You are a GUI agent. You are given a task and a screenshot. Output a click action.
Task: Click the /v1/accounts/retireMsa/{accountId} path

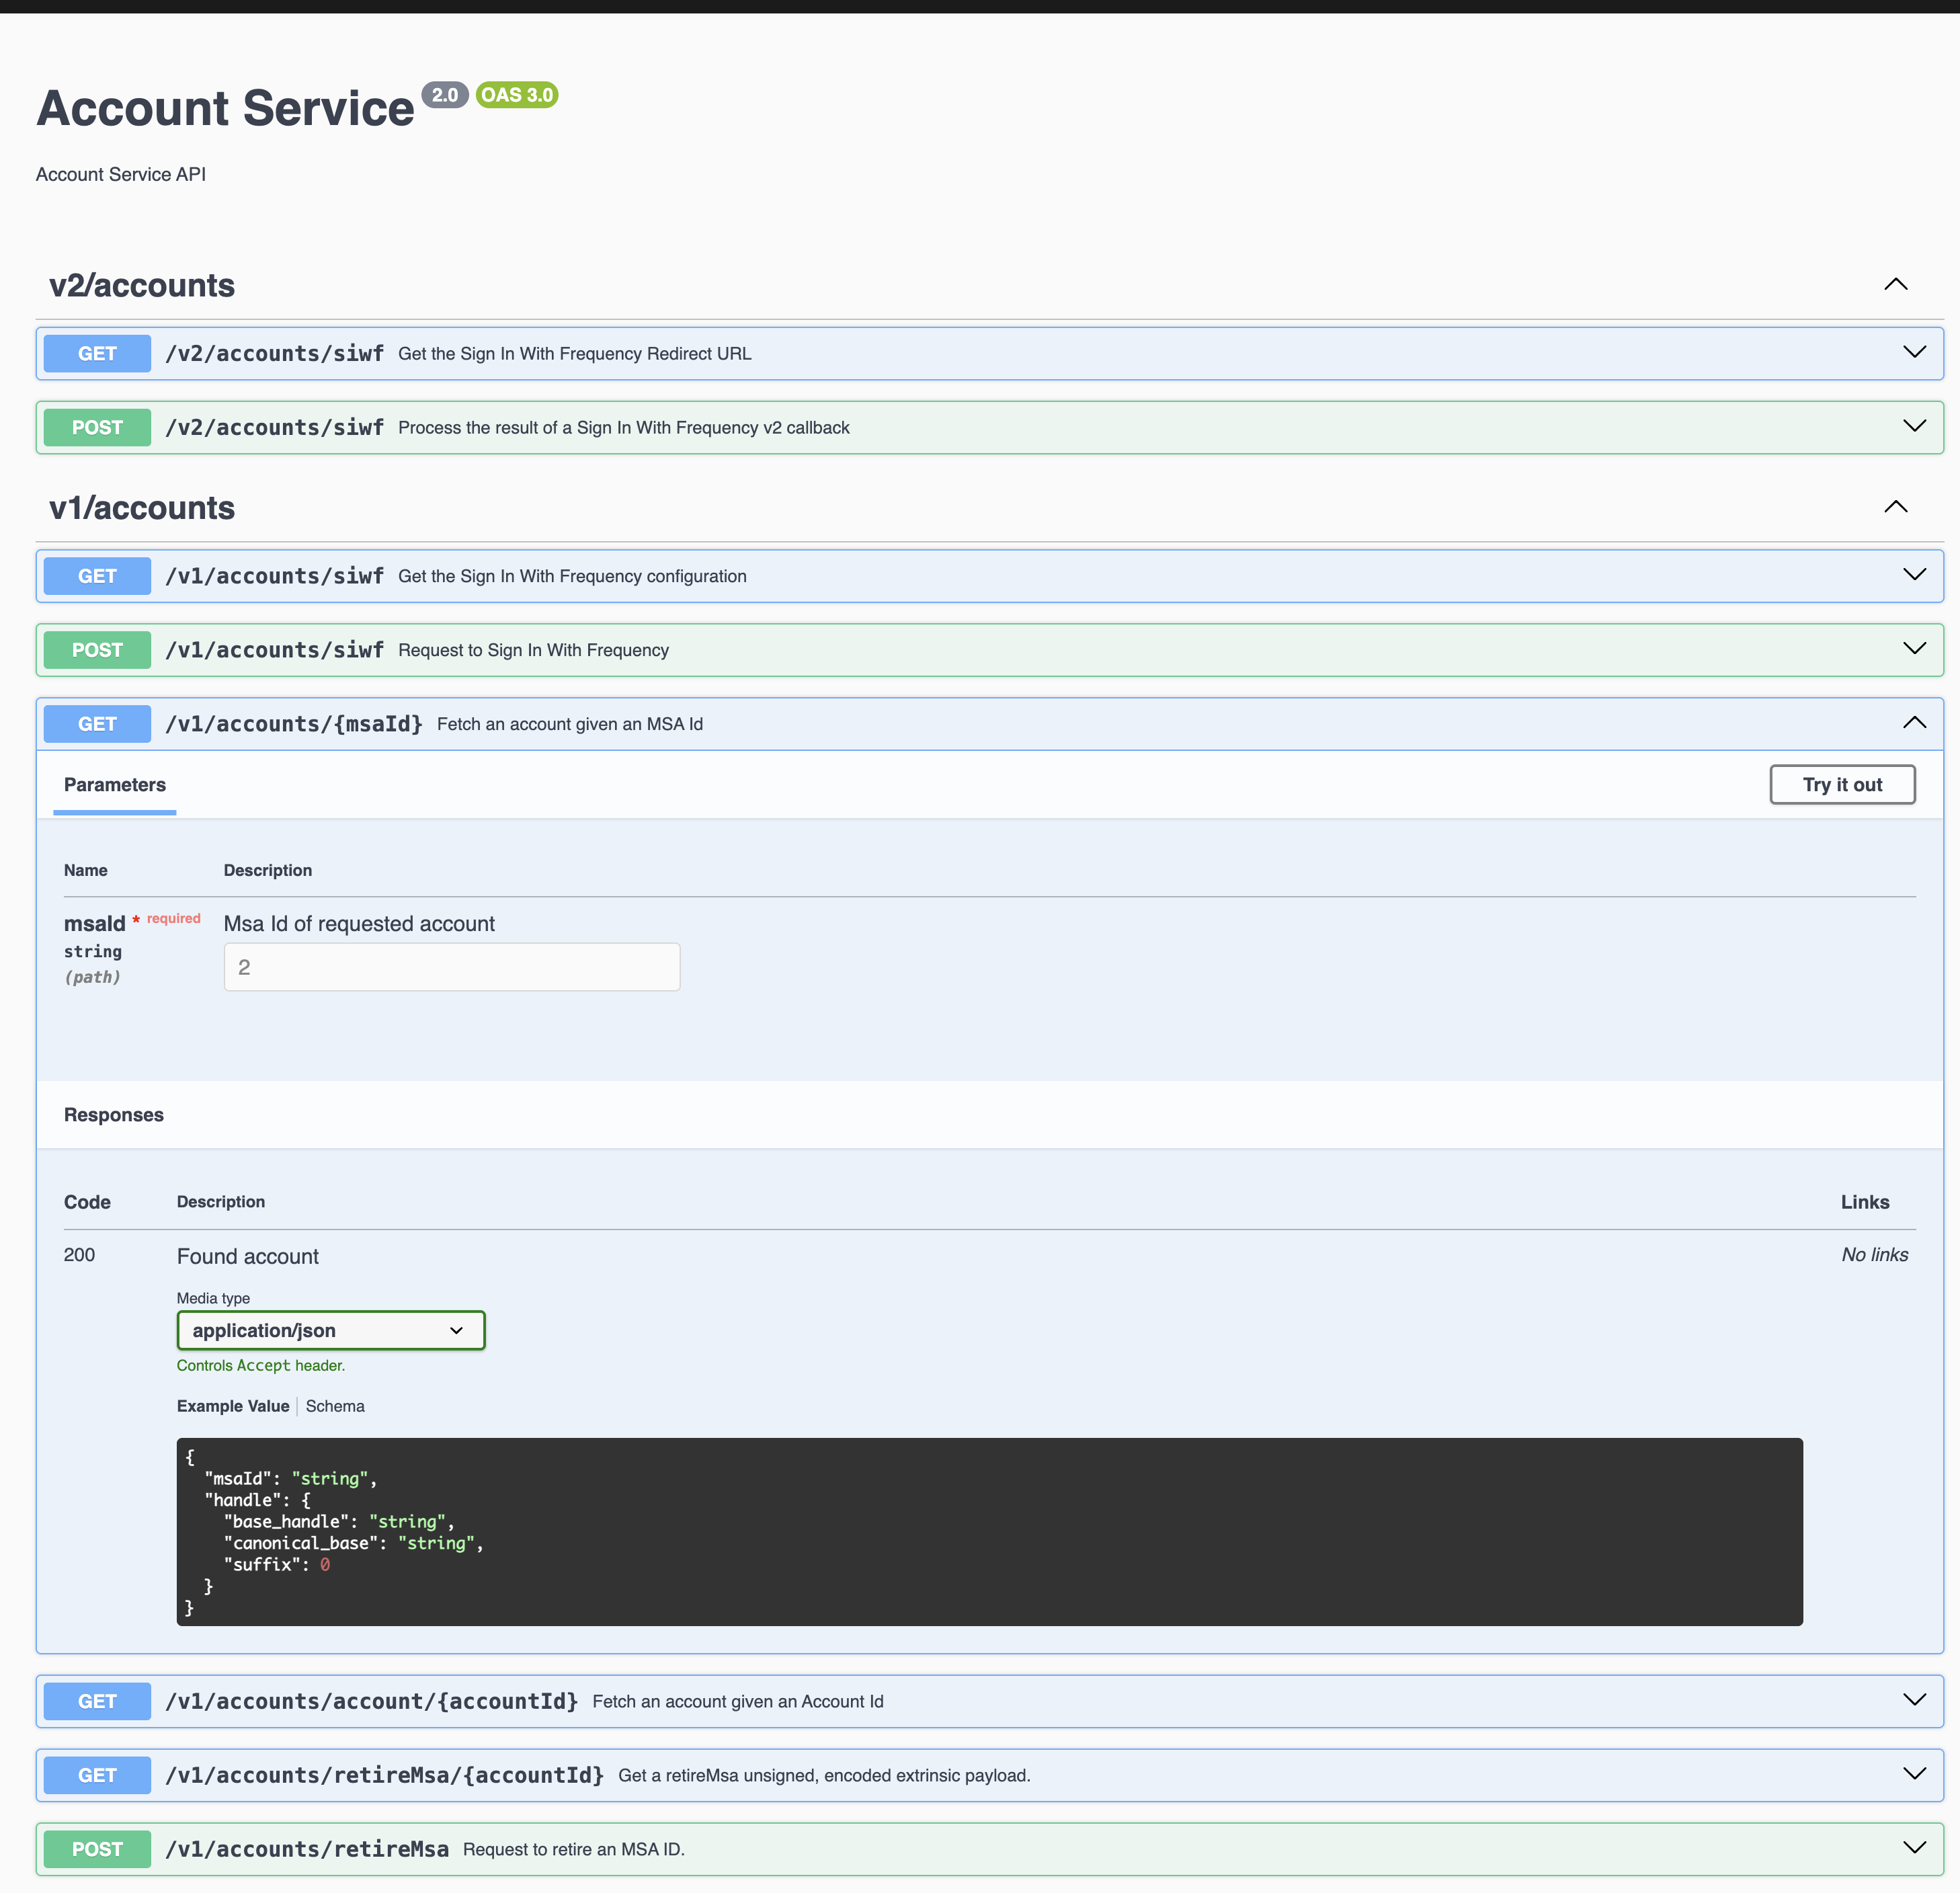point(385,1775)
